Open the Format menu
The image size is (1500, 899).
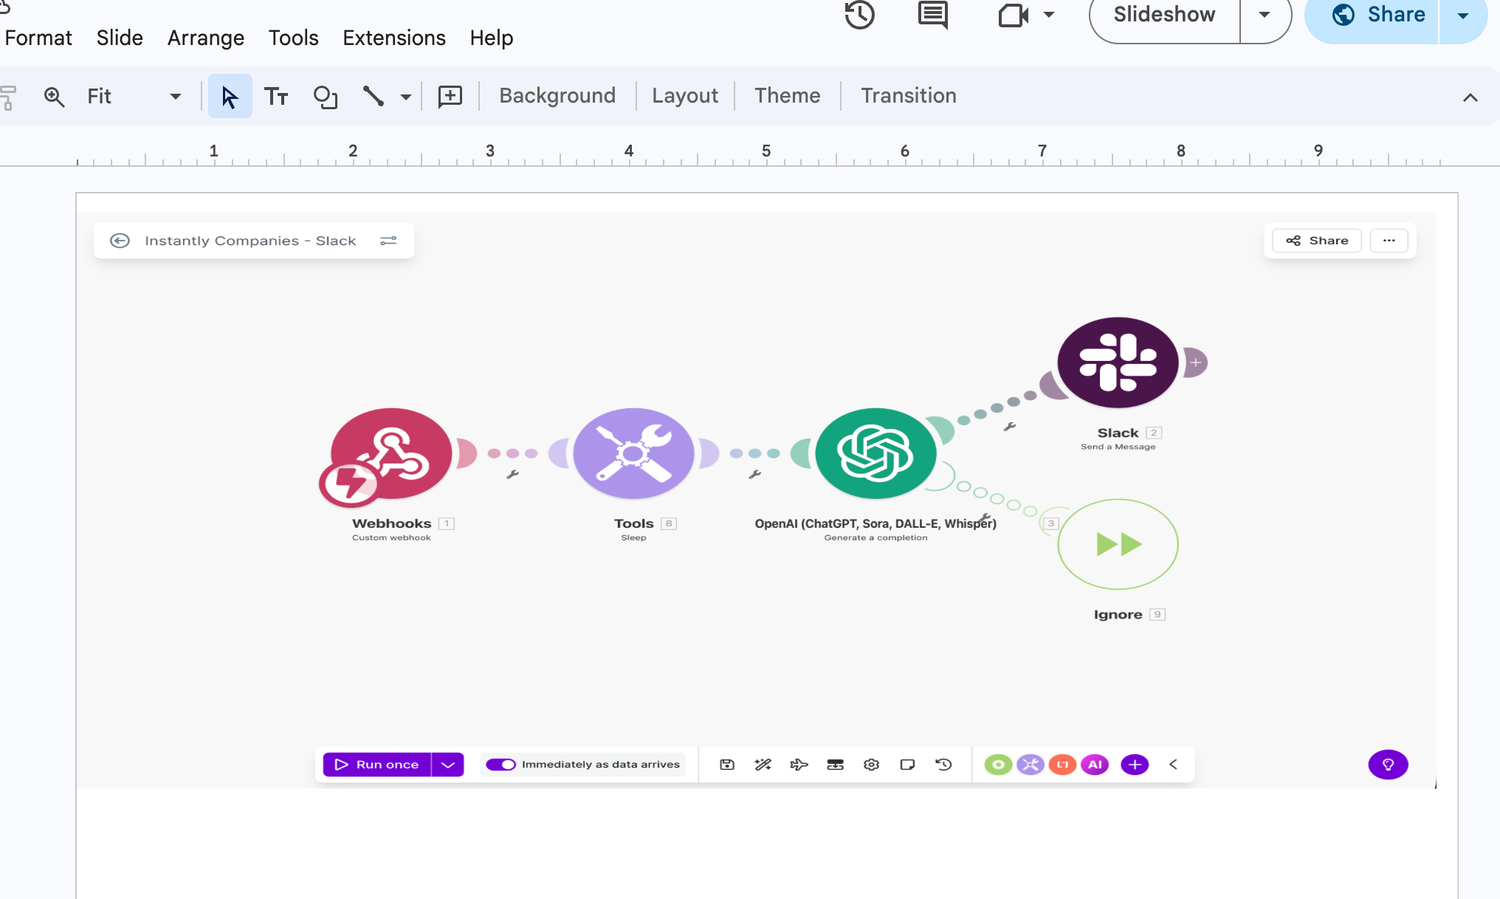[x=38, y=38]
